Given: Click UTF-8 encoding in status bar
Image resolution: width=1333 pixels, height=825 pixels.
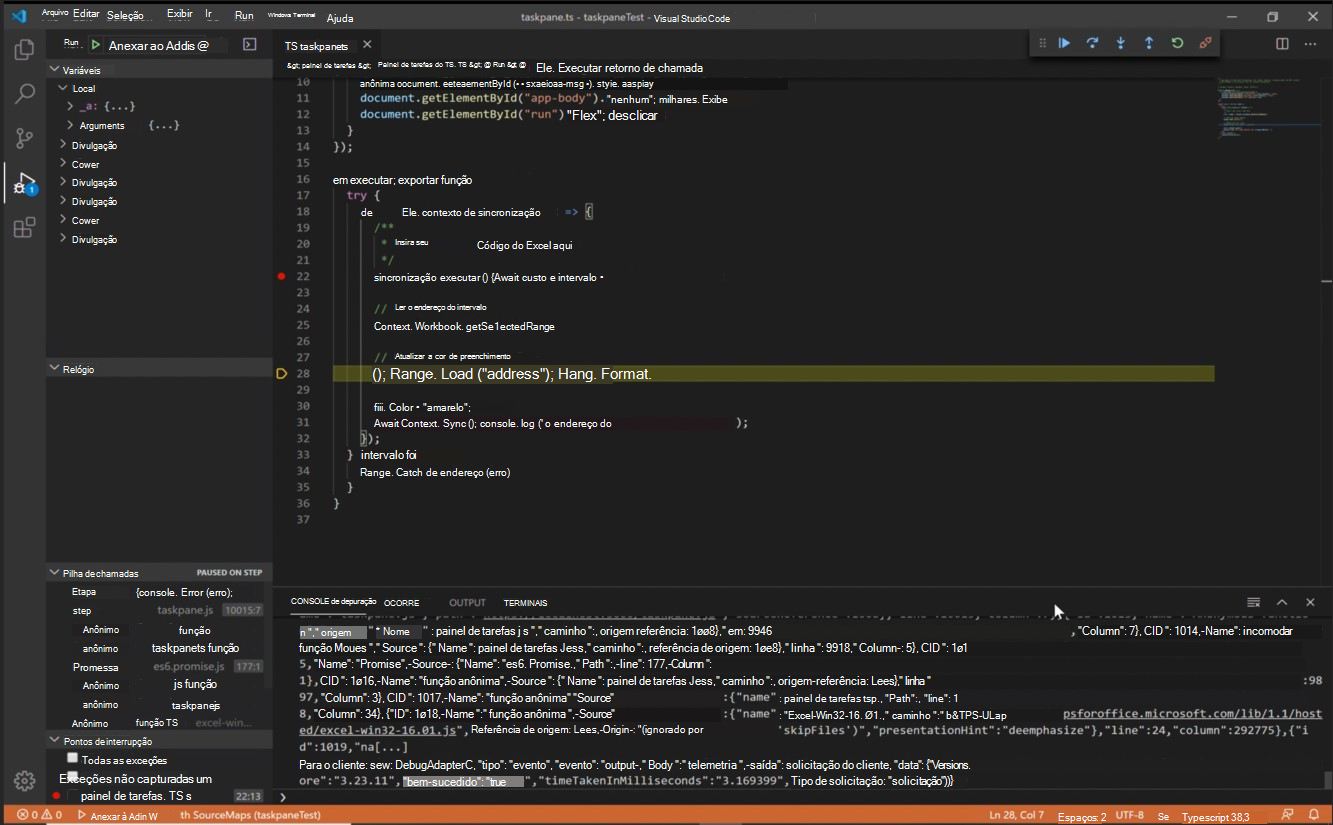Looking at the screenshot, I should [1129, 815].
